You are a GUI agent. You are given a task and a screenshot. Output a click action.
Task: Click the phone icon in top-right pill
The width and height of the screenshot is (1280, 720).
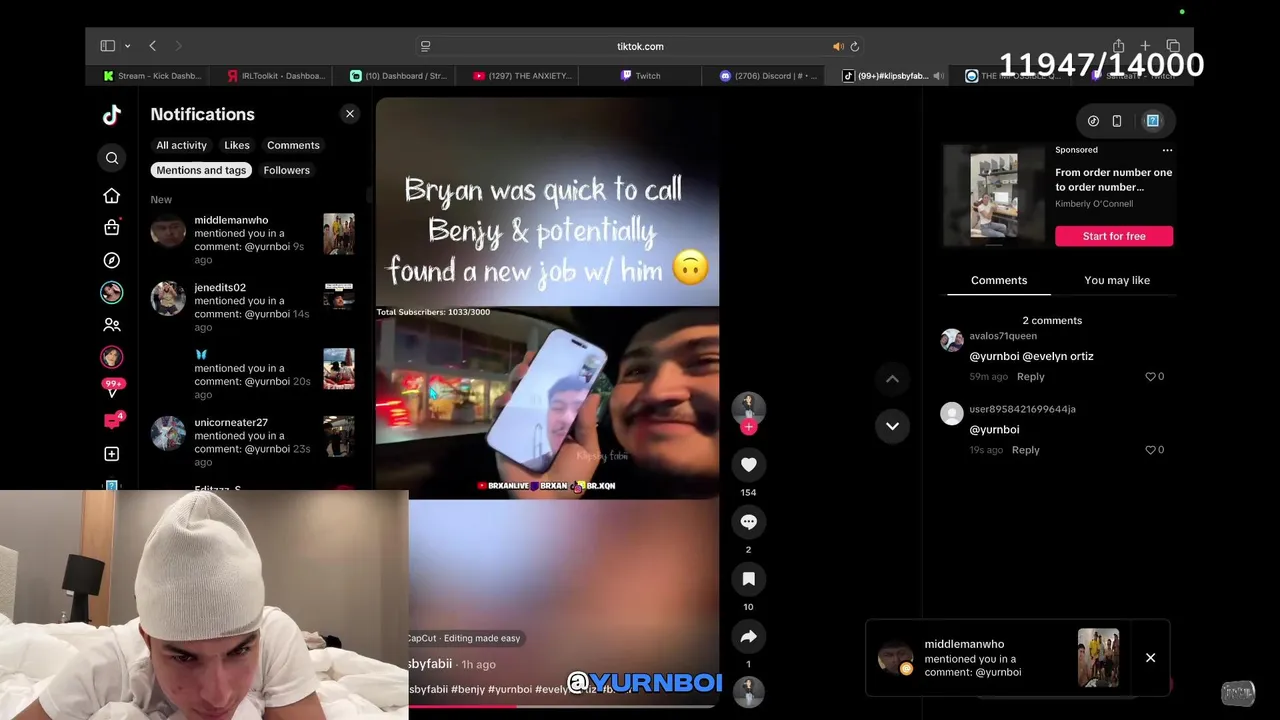click(x=1117, y=121)
